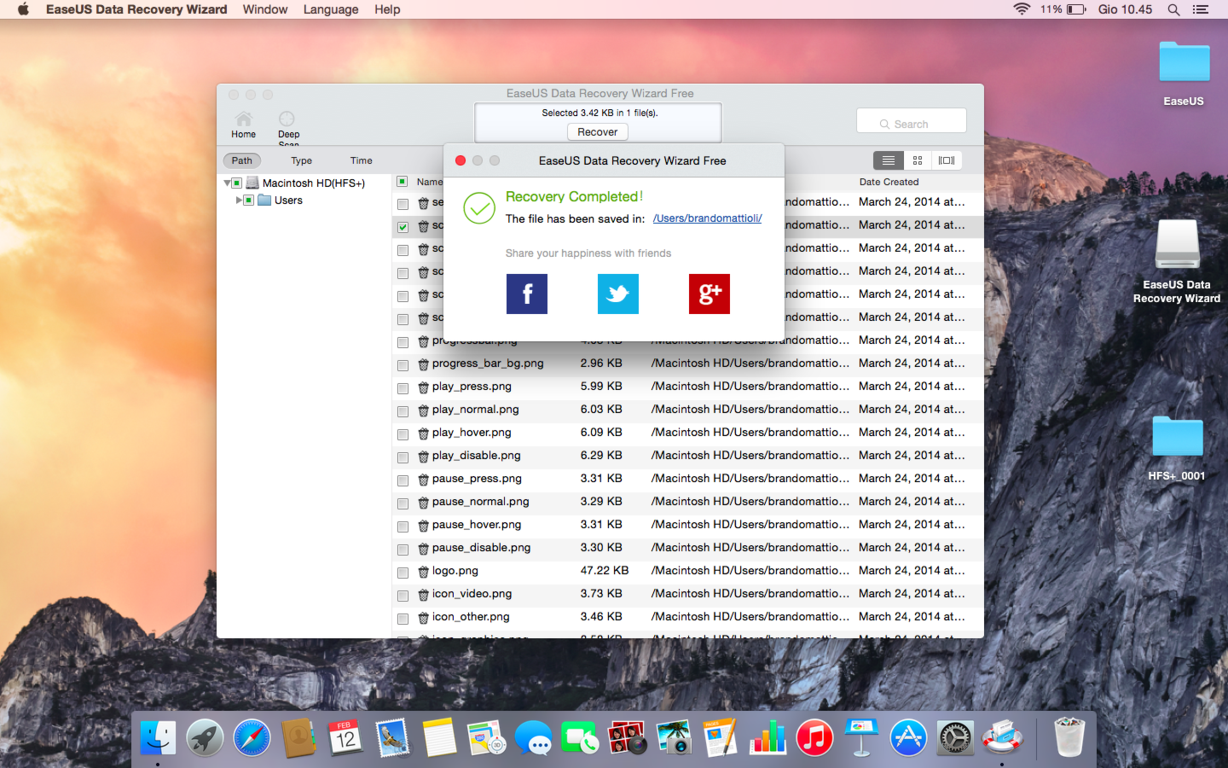Tick checkbox for progress_bar_bg.png
The height and width of the screenshot is (768, 1228).
click(x=403, y=365)
